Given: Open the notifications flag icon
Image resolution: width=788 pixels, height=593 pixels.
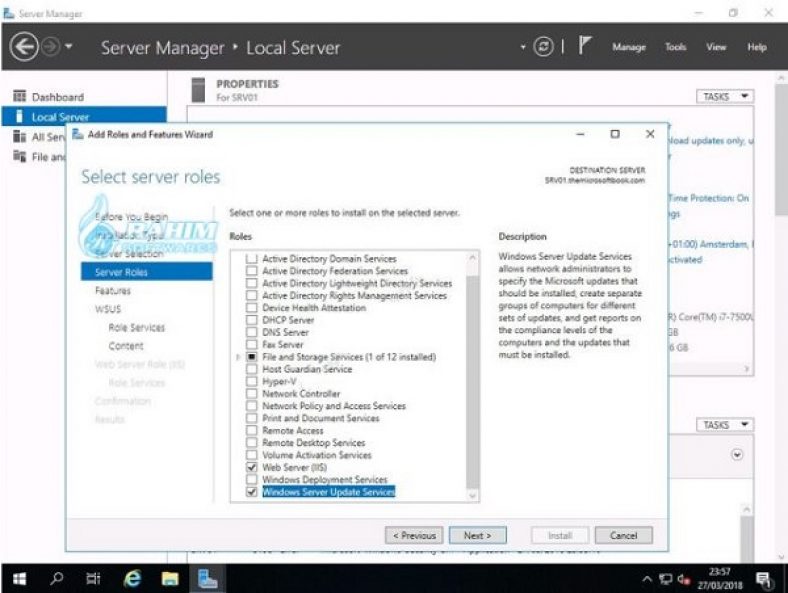Looking at the screenshot, I should pos(584,46).
